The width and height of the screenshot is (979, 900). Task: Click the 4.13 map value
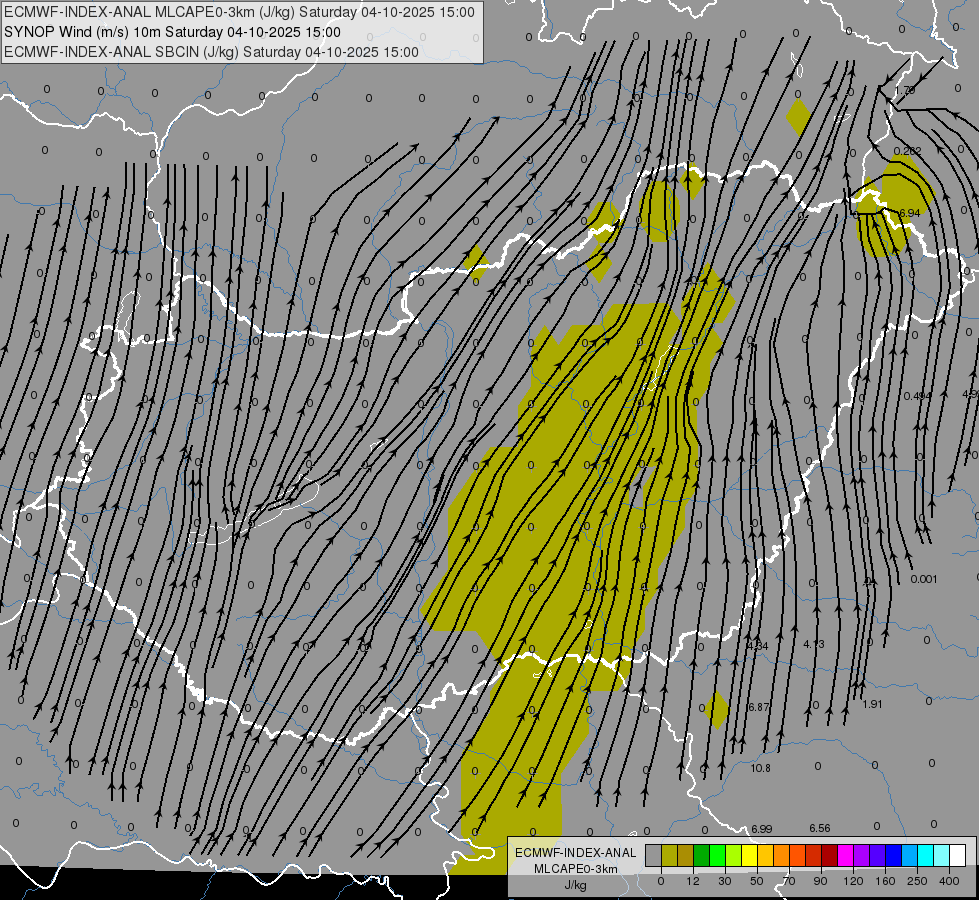814,644
